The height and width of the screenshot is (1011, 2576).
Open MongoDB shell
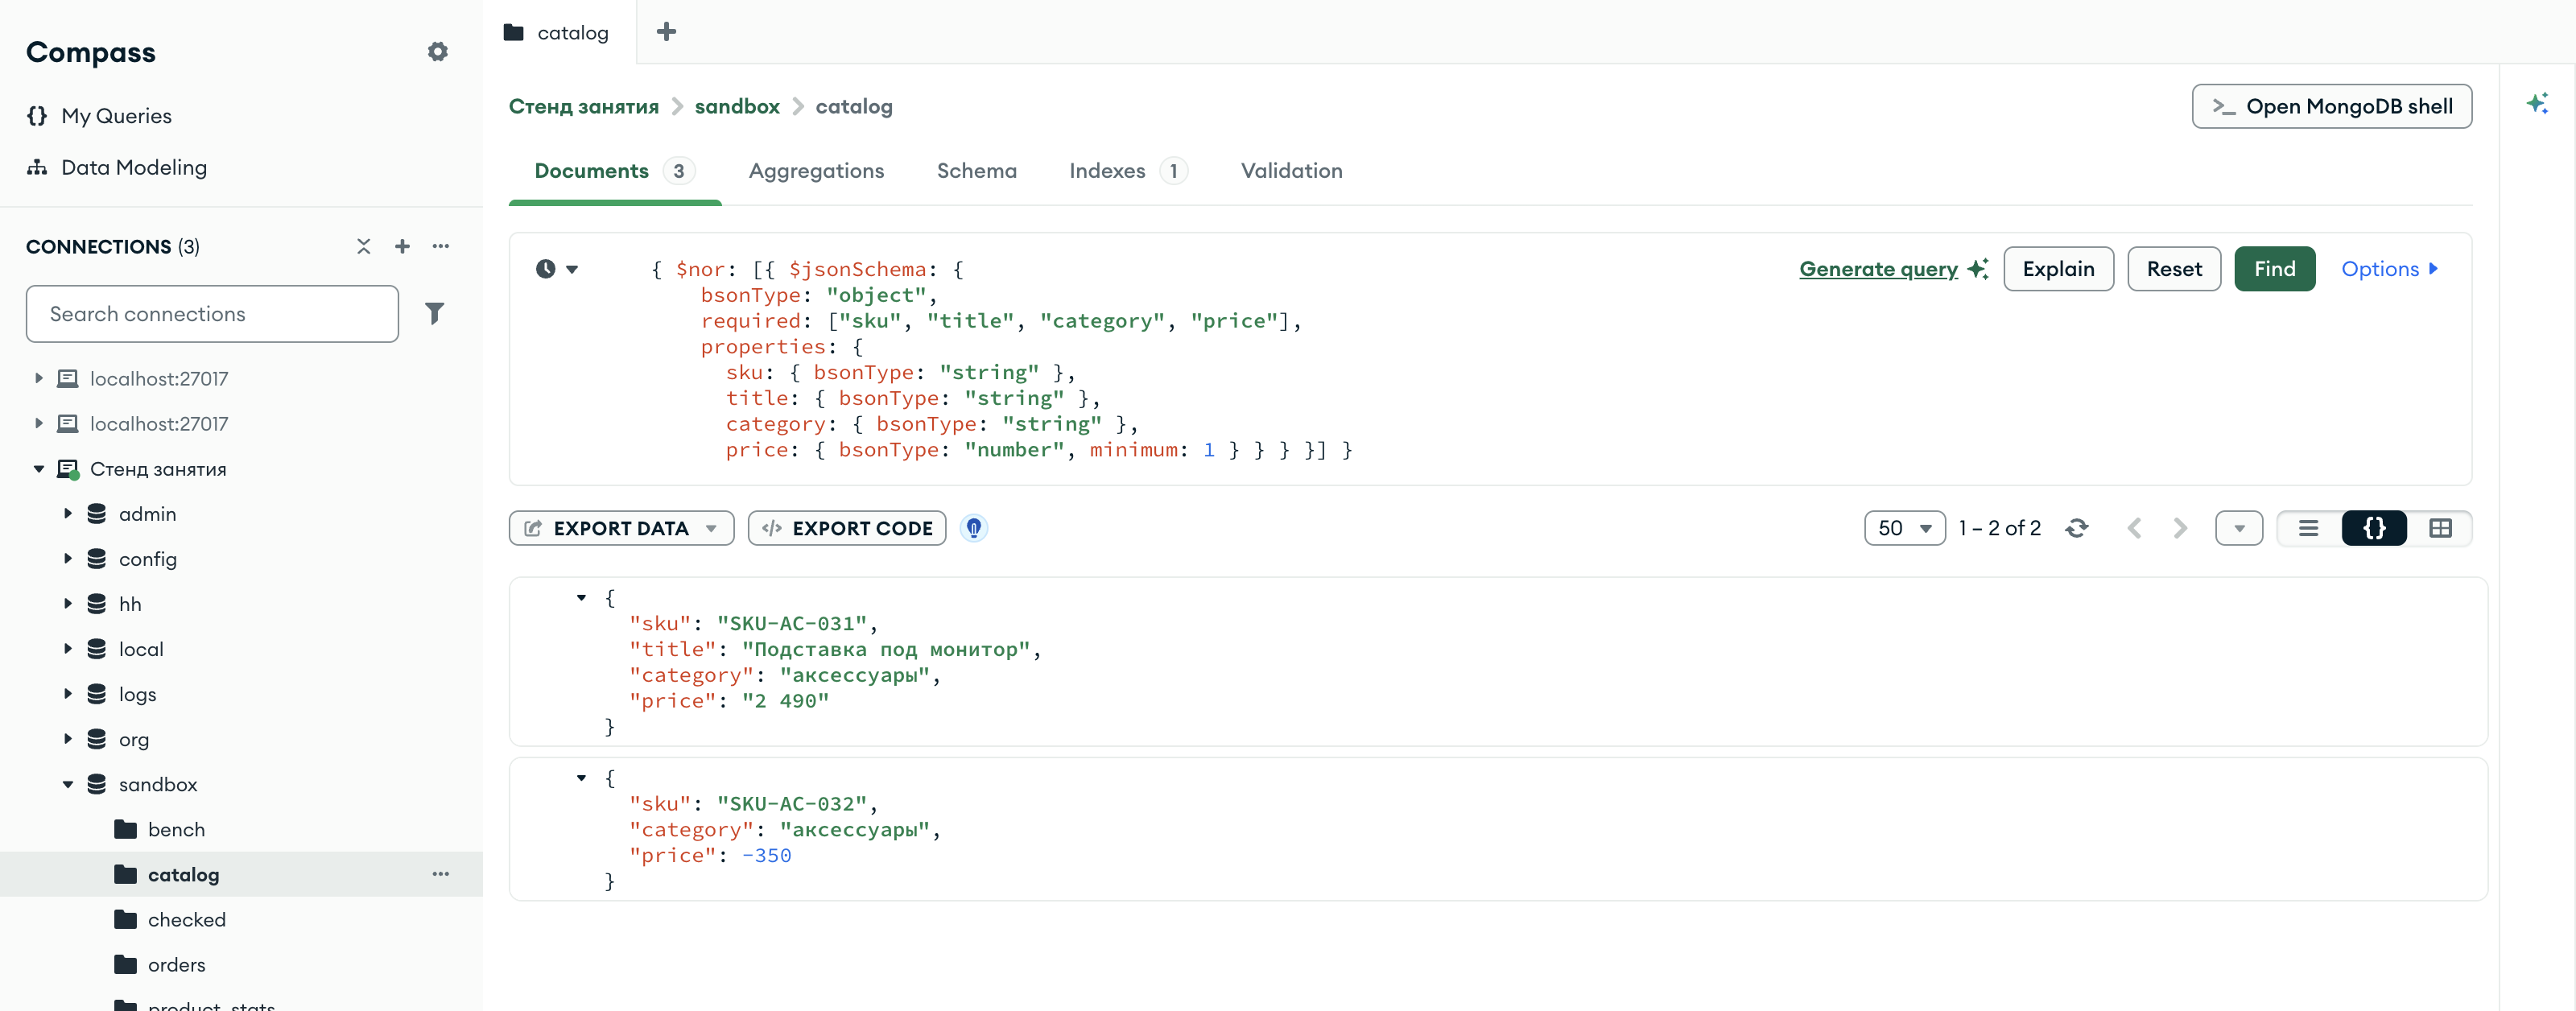click(x=2331, y=106)
